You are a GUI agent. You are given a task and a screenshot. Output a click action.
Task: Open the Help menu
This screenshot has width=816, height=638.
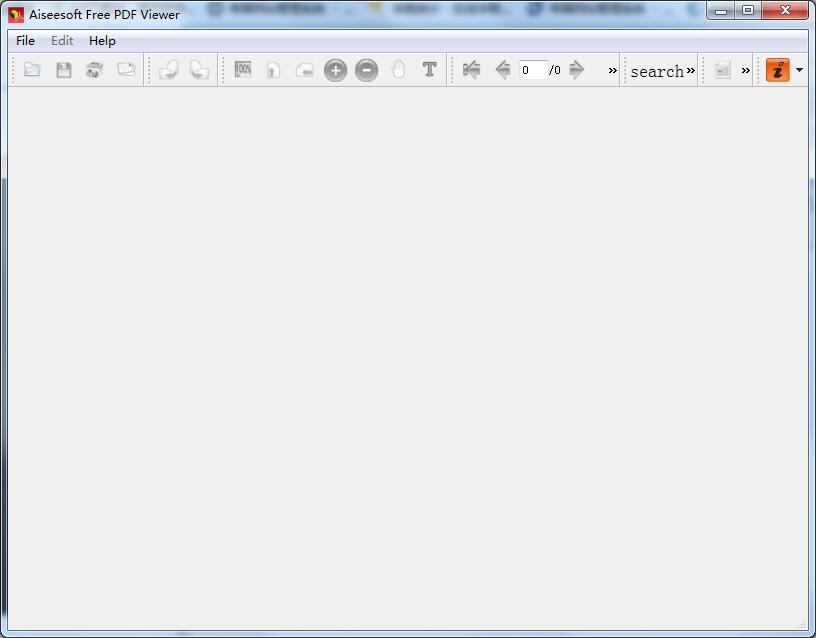pos(102,41)
